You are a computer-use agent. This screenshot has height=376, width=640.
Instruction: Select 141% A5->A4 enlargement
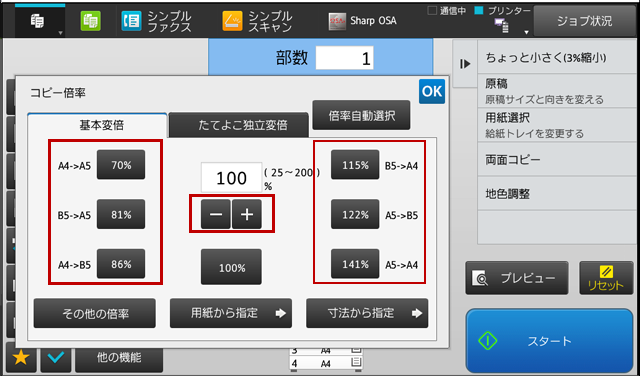click(x=355, y=264)
